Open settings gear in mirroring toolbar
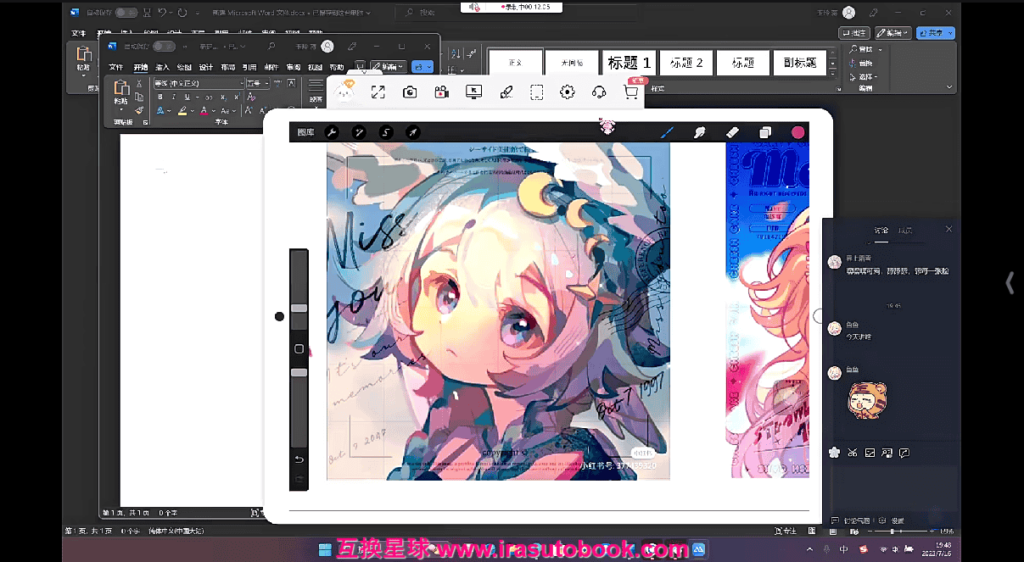Screen dimensions: 1024x562 567,92
